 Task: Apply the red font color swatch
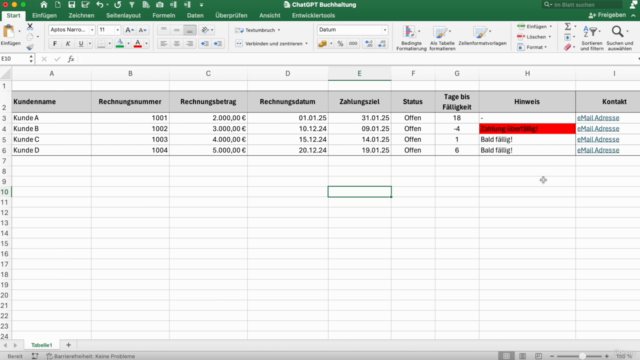138,44
